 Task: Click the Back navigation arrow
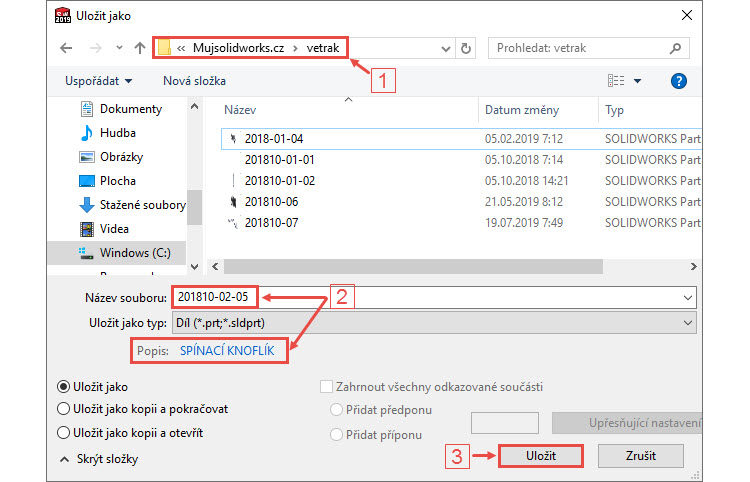pyautogui.click(x=66, y=47)
